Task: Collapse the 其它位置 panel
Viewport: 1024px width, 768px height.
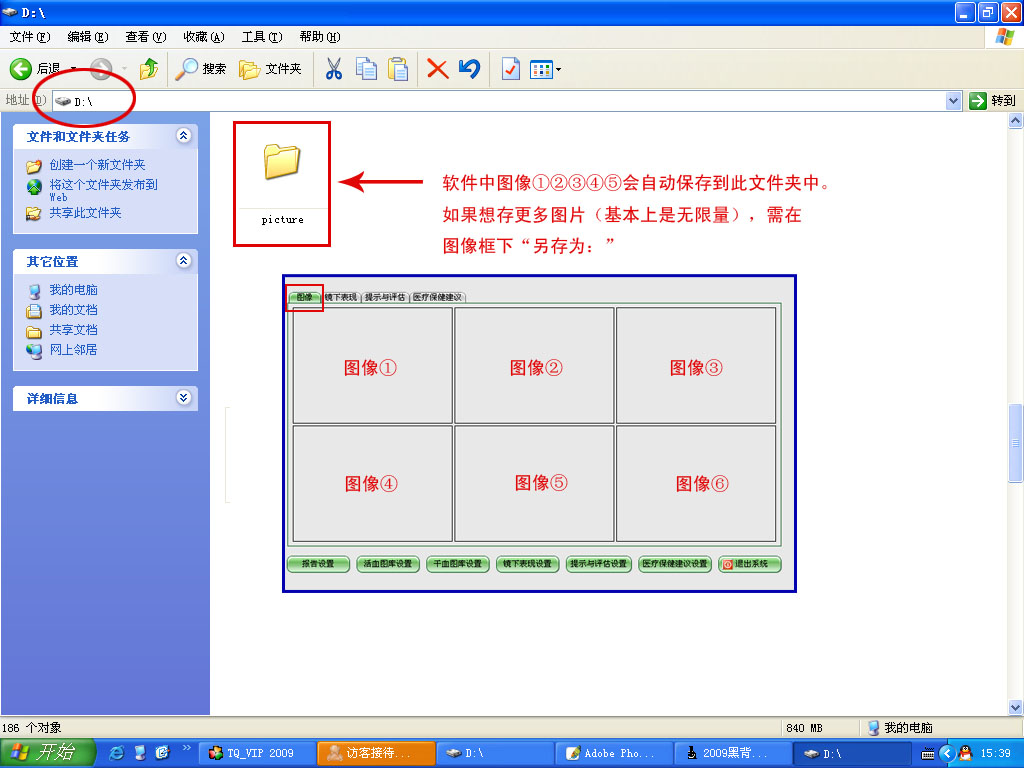Action: [x=183, y=261]
